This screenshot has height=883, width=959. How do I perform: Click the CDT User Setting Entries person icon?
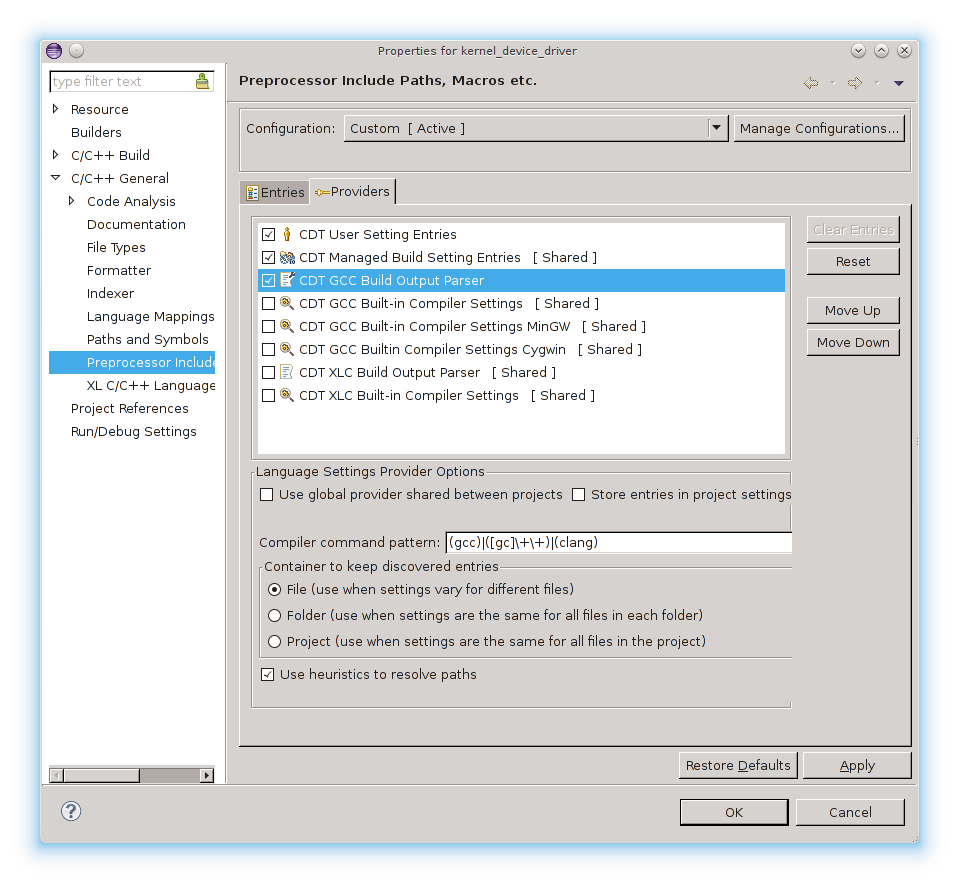pyautogui.click(x=287, y=234)
